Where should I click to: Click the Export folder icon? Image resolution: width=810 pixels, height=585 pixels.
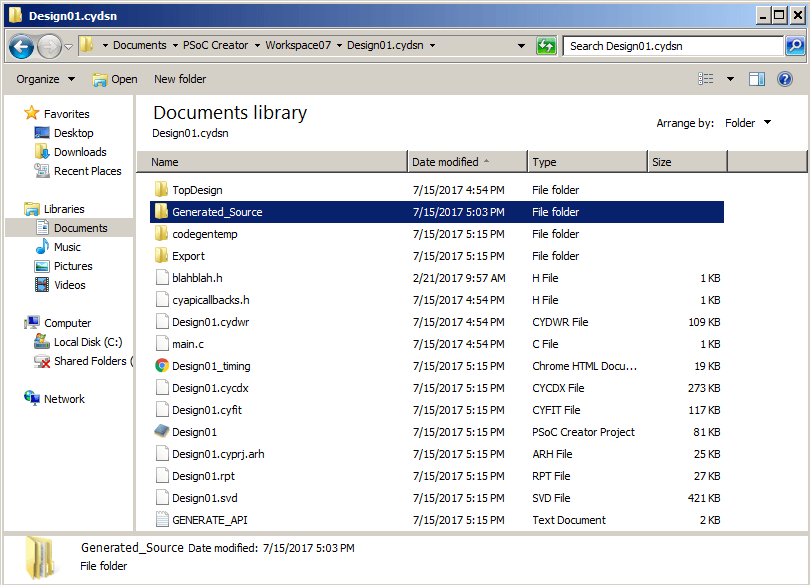tap(161, 256)
